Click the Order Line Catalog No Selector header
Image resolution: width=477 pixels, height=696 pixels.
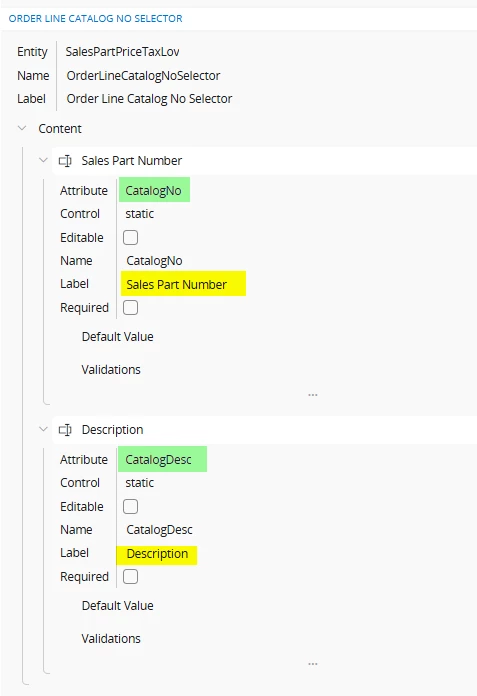click(95, 19)
